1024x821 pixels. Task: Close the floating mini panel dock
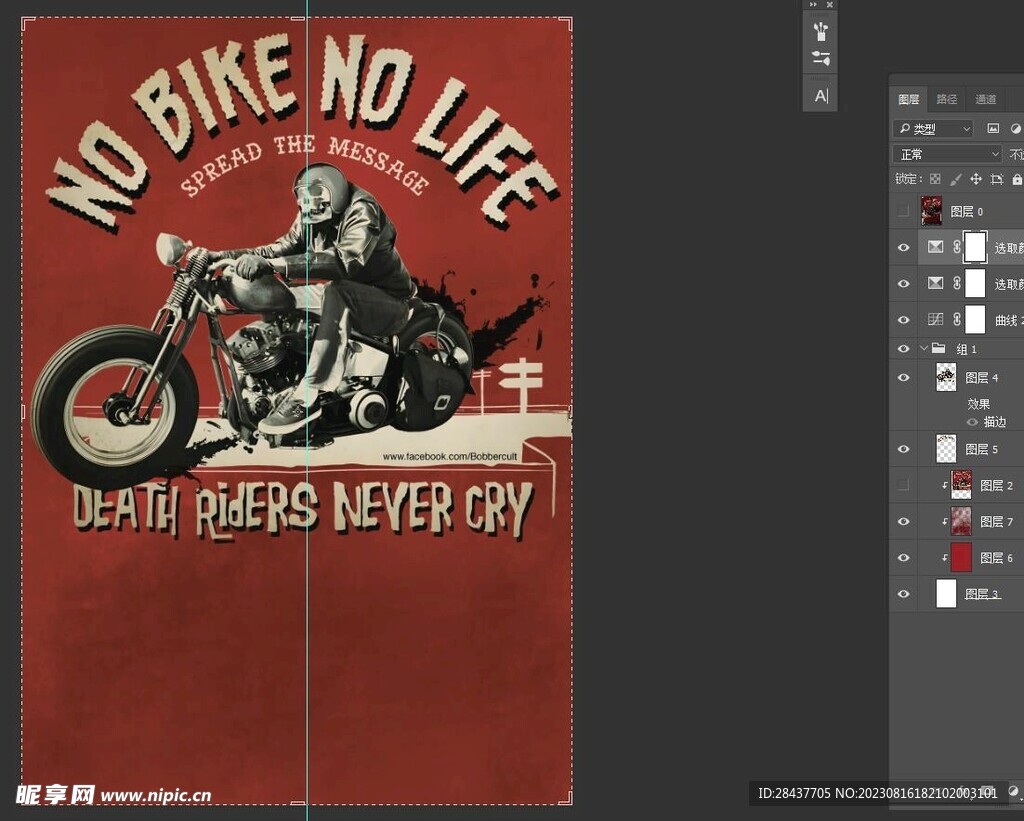point(829,5)
